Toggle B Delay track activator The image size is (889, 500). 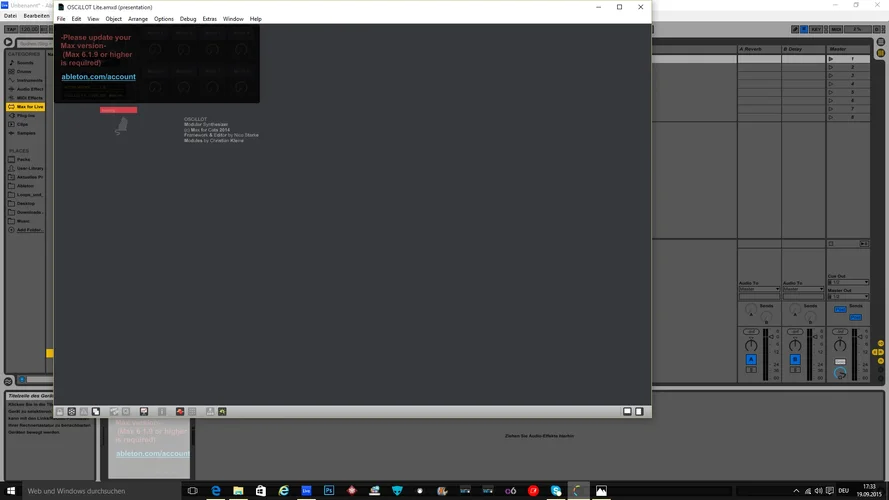coord(795,360)
